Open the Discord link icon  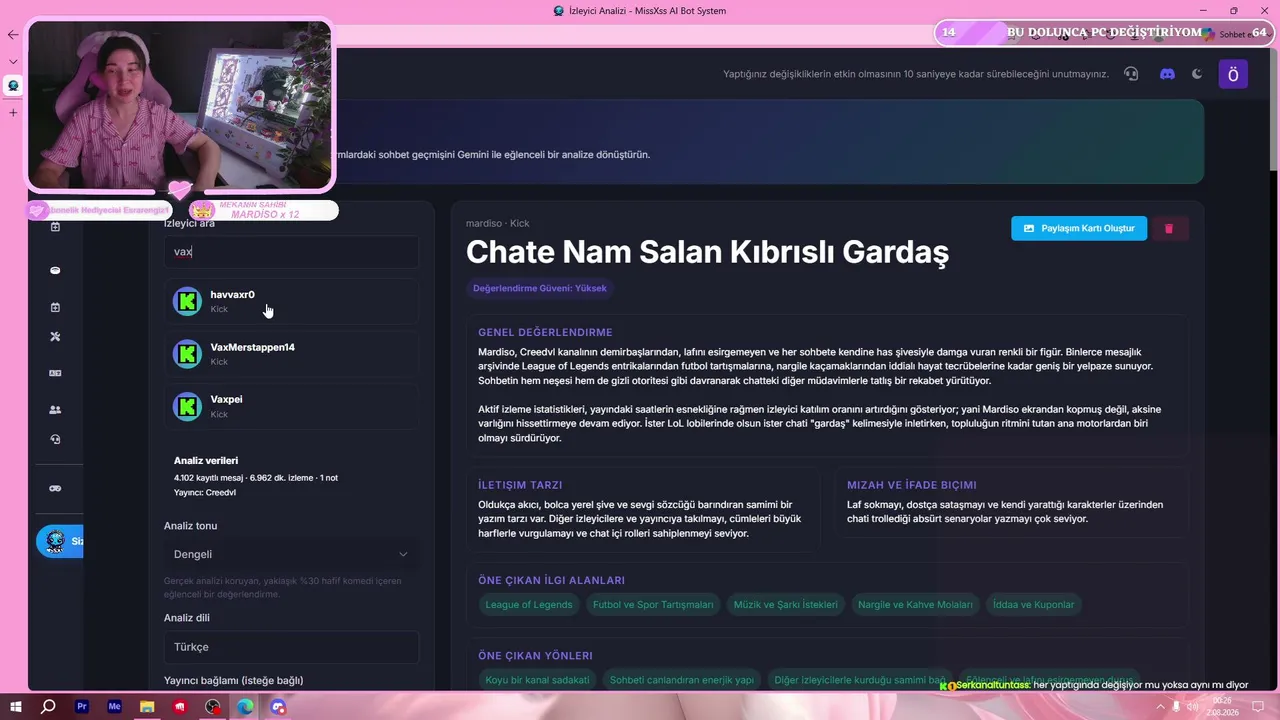1167,74
